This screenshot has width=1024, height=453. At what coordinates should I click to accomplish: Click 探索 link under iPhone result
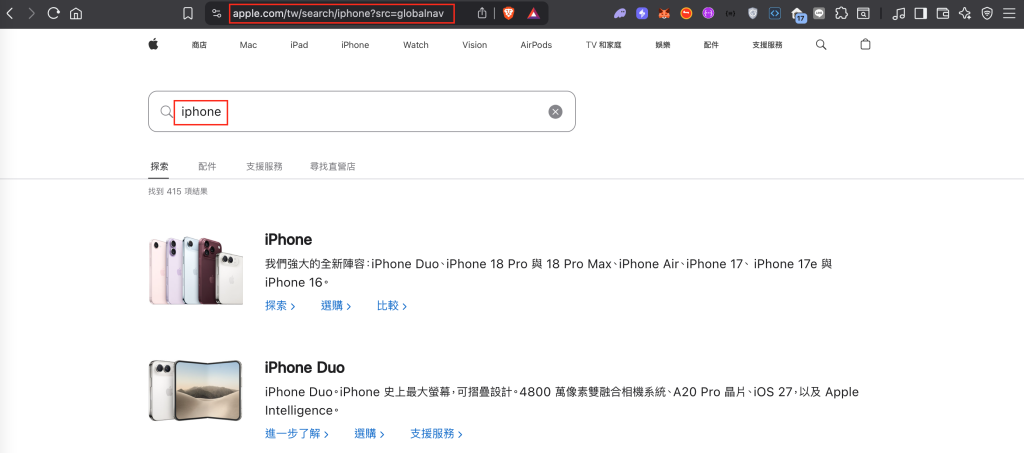pos(280,305)
